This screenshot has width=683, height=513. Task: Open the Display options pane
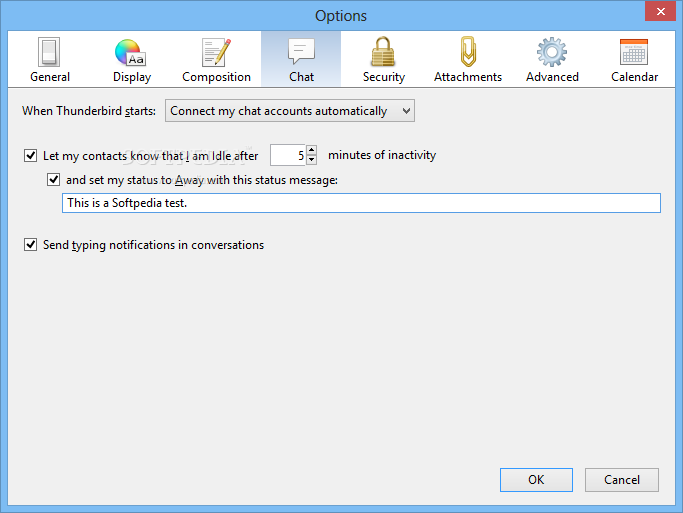132,60
